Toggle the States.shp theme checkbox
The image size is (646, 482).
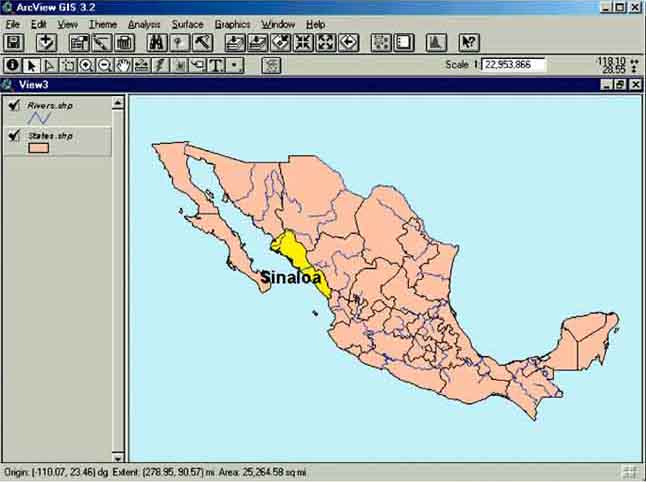click(x=13, y=135)
